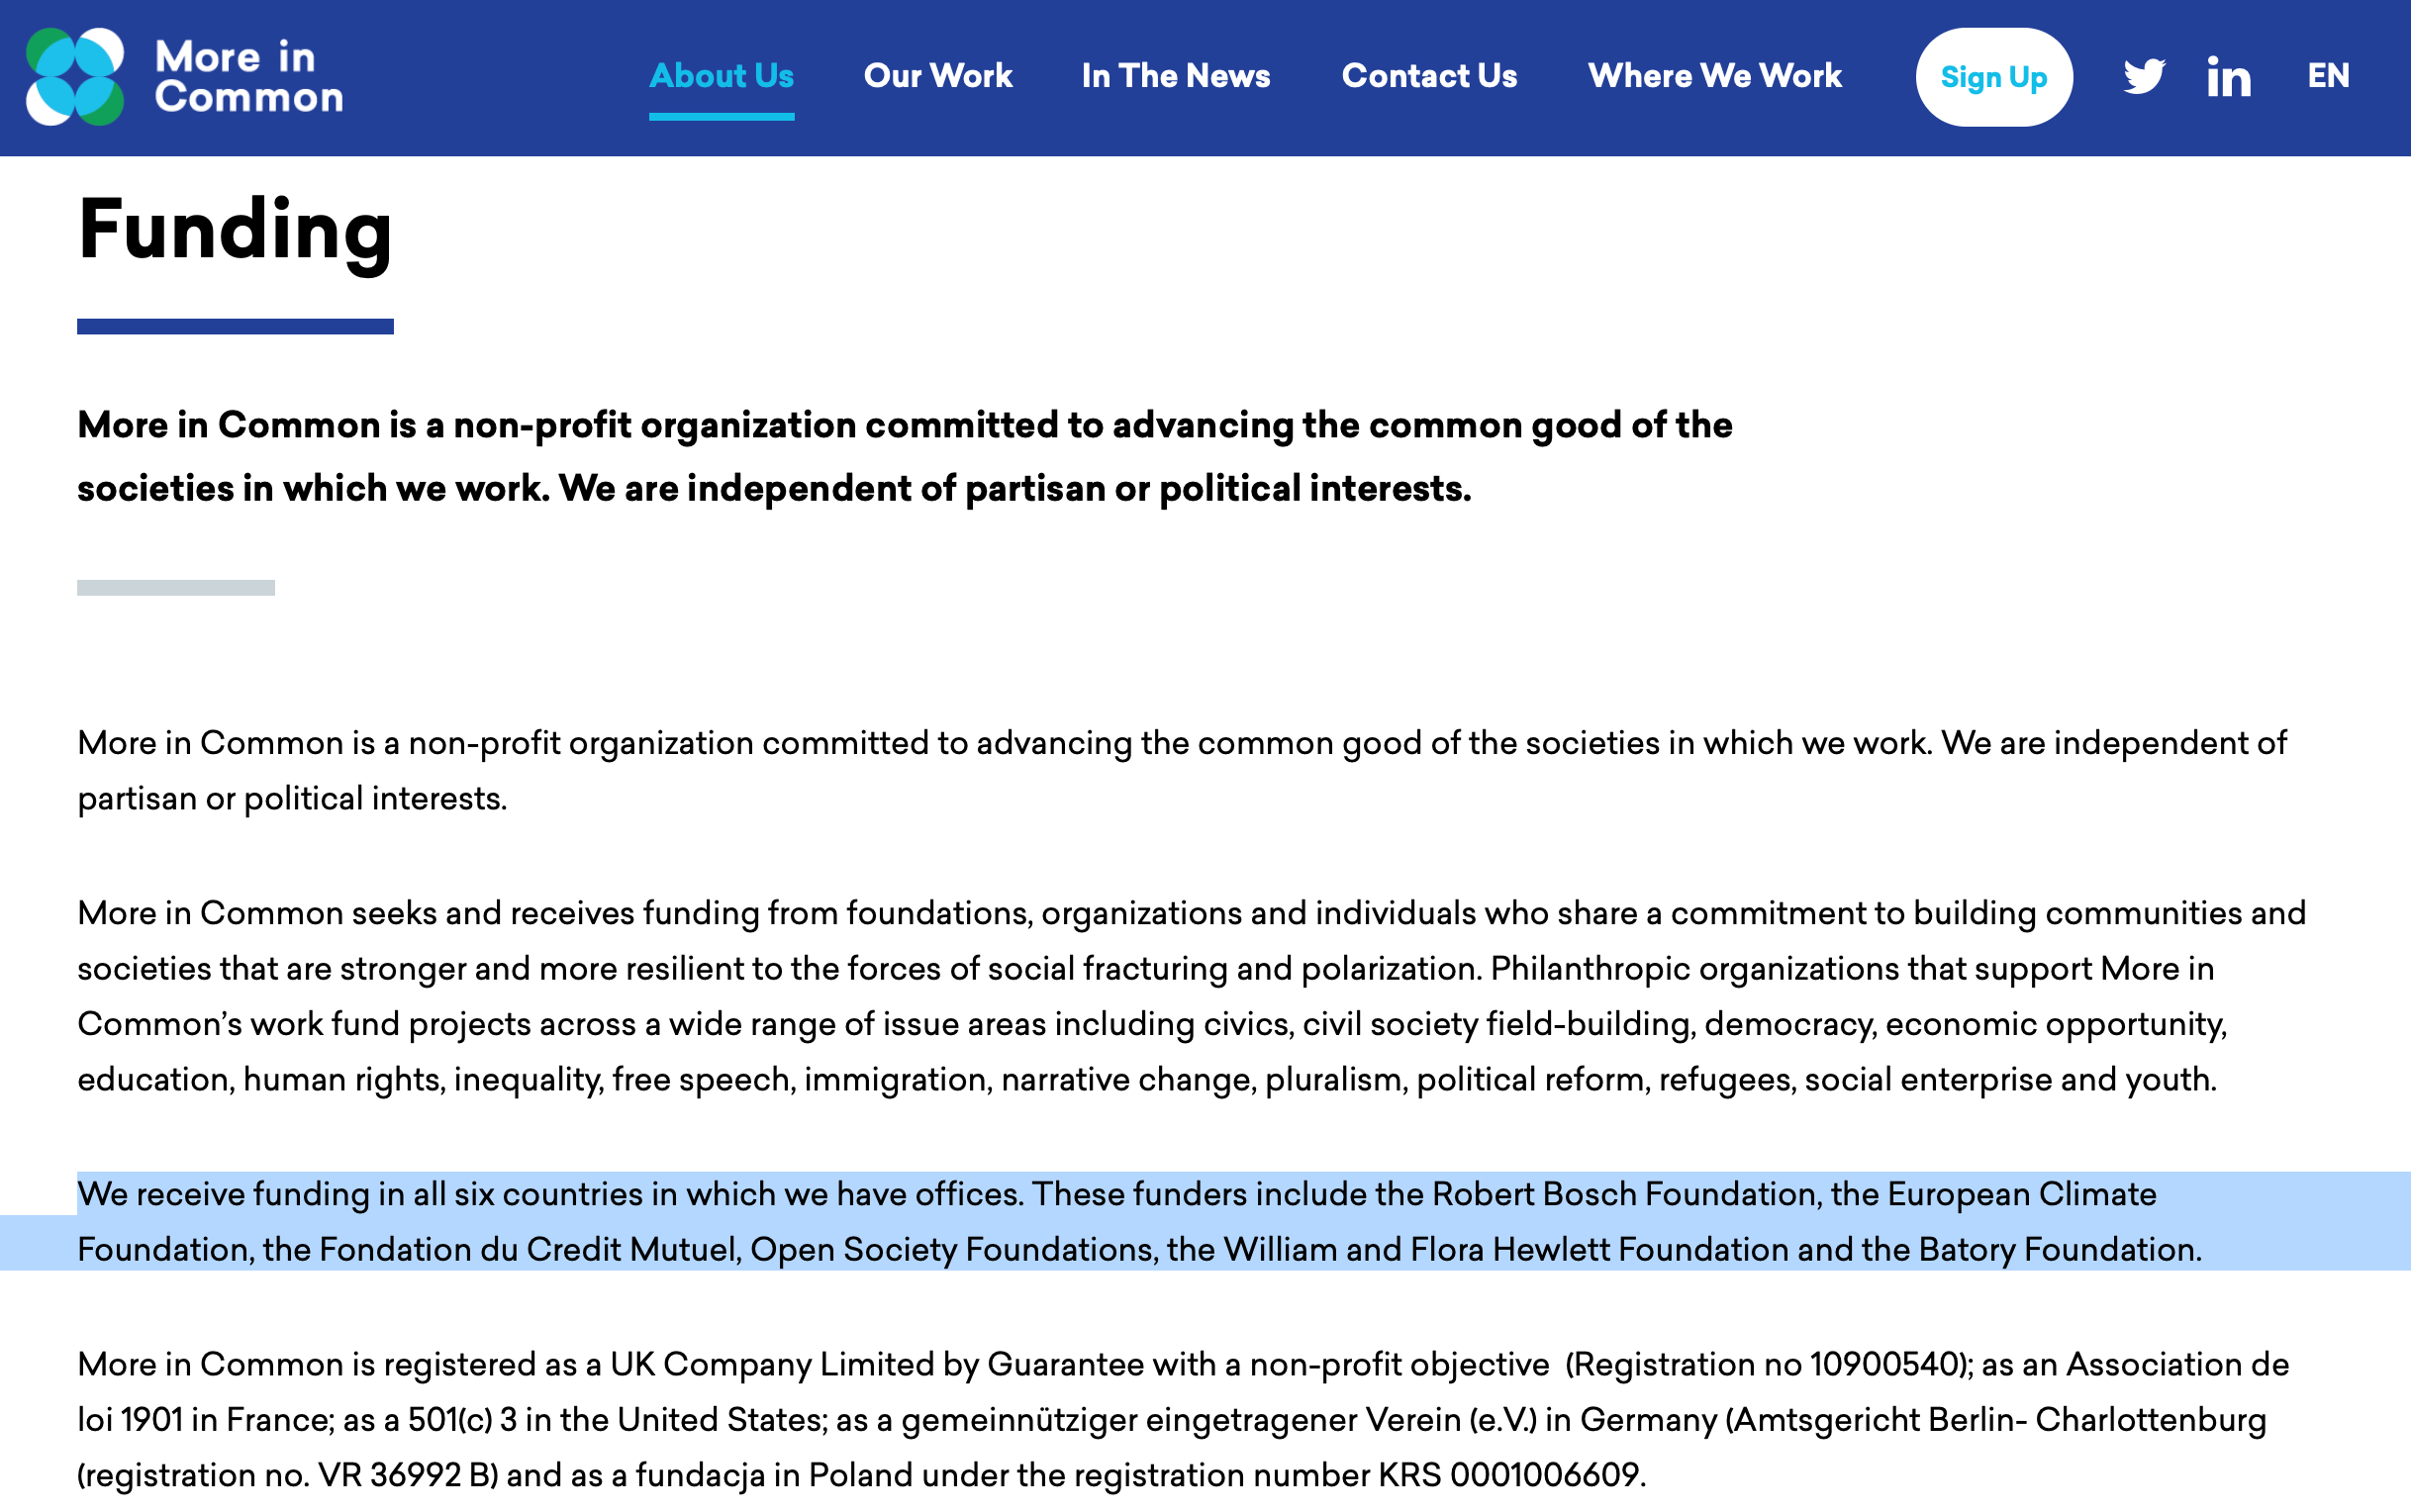Open the About Us menu
The width and height of the screenshot is (2411, 1512).
tap(721, 76)
